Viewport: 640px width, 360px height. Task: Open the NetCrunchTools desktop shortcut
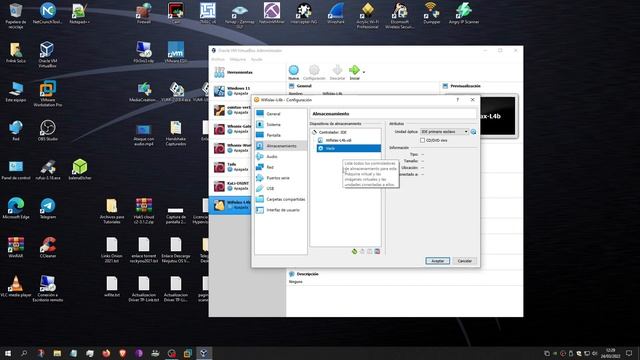[47, 13]
